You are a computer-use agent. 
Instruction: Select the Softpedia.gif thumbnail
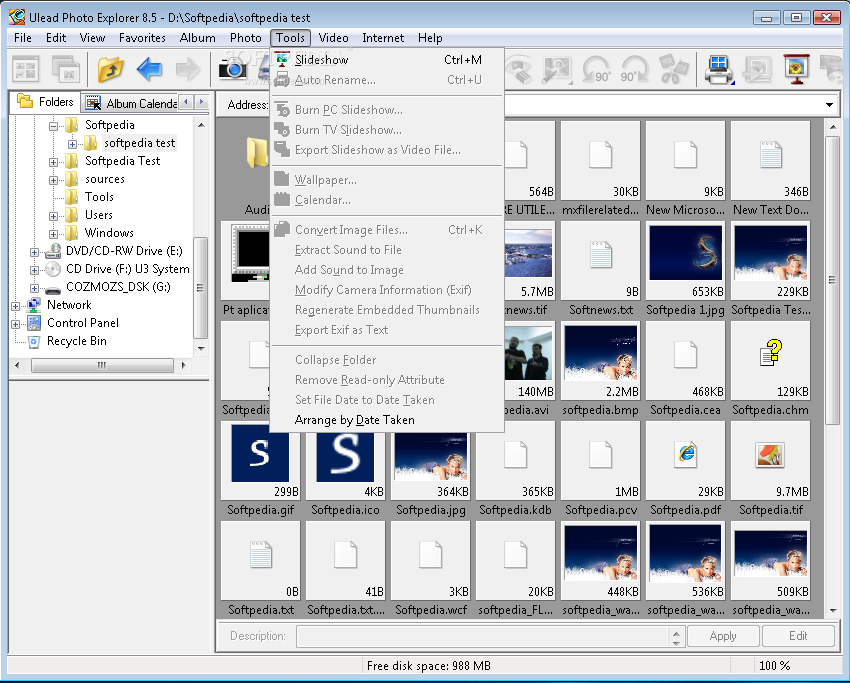pyautogui.click(x=260, y=460)
